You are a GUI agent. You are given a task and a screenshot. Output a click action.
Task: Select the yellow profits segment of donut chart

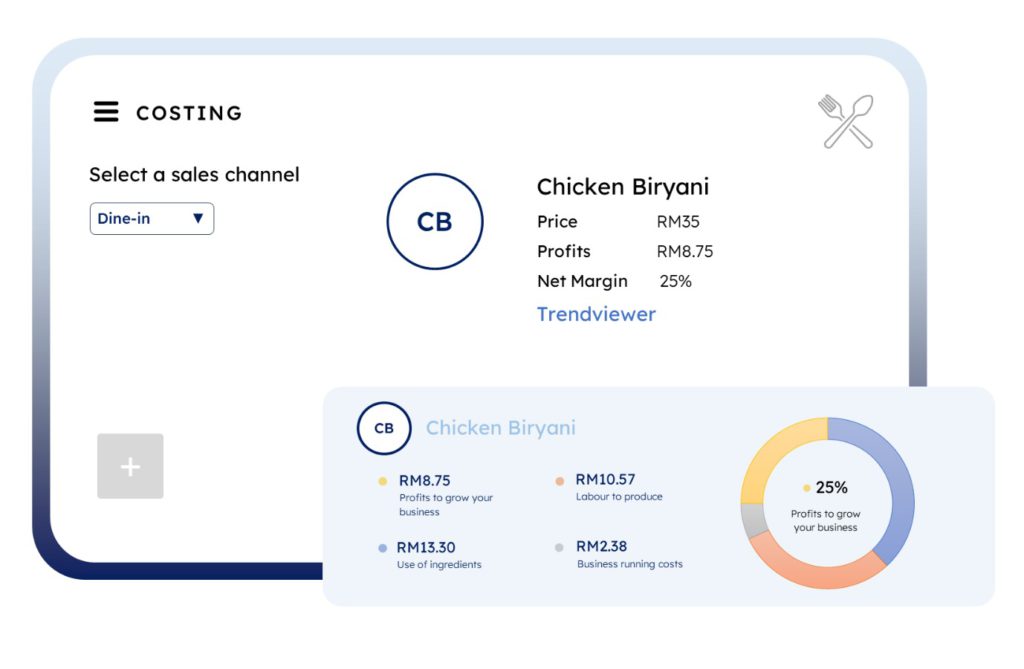774,457
